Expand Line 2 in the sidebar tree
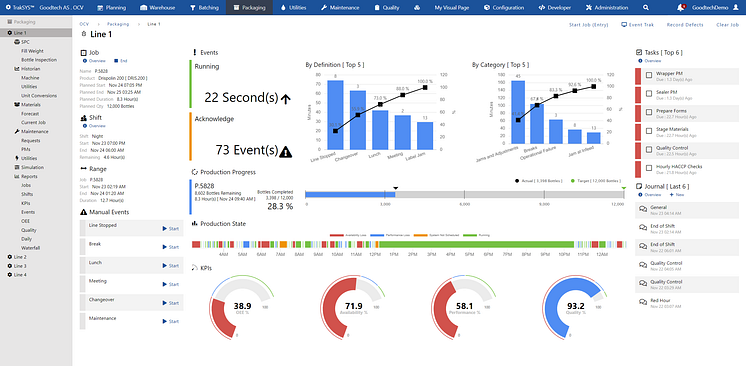746x366 pixels. 10,257
